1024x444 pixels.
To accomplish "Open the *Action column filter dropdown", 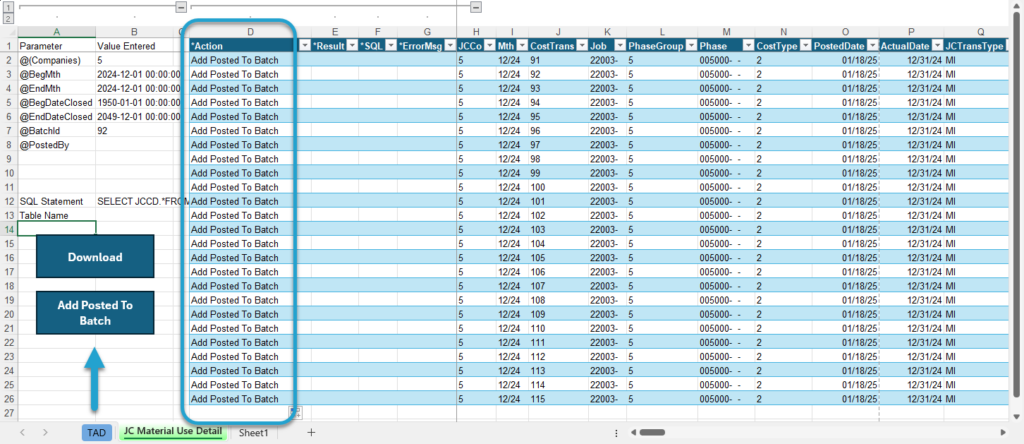I will (305, 46).
